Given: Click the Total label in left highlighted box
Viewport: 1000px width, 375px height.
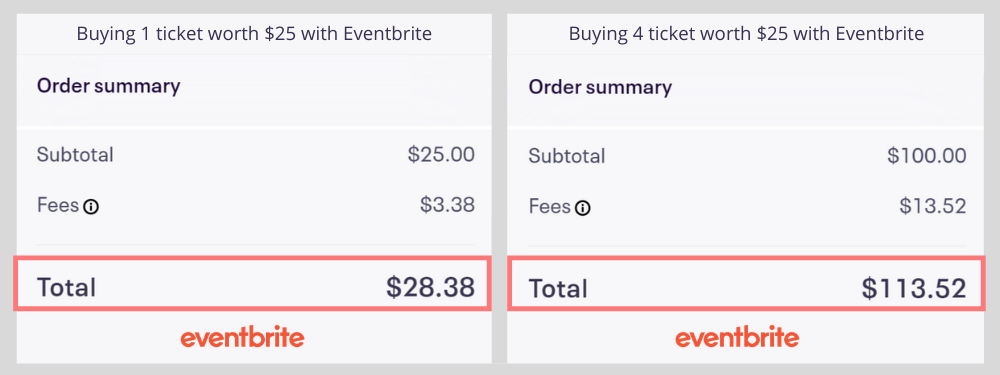Looking at the screenshot, I should tap(66, 288).
